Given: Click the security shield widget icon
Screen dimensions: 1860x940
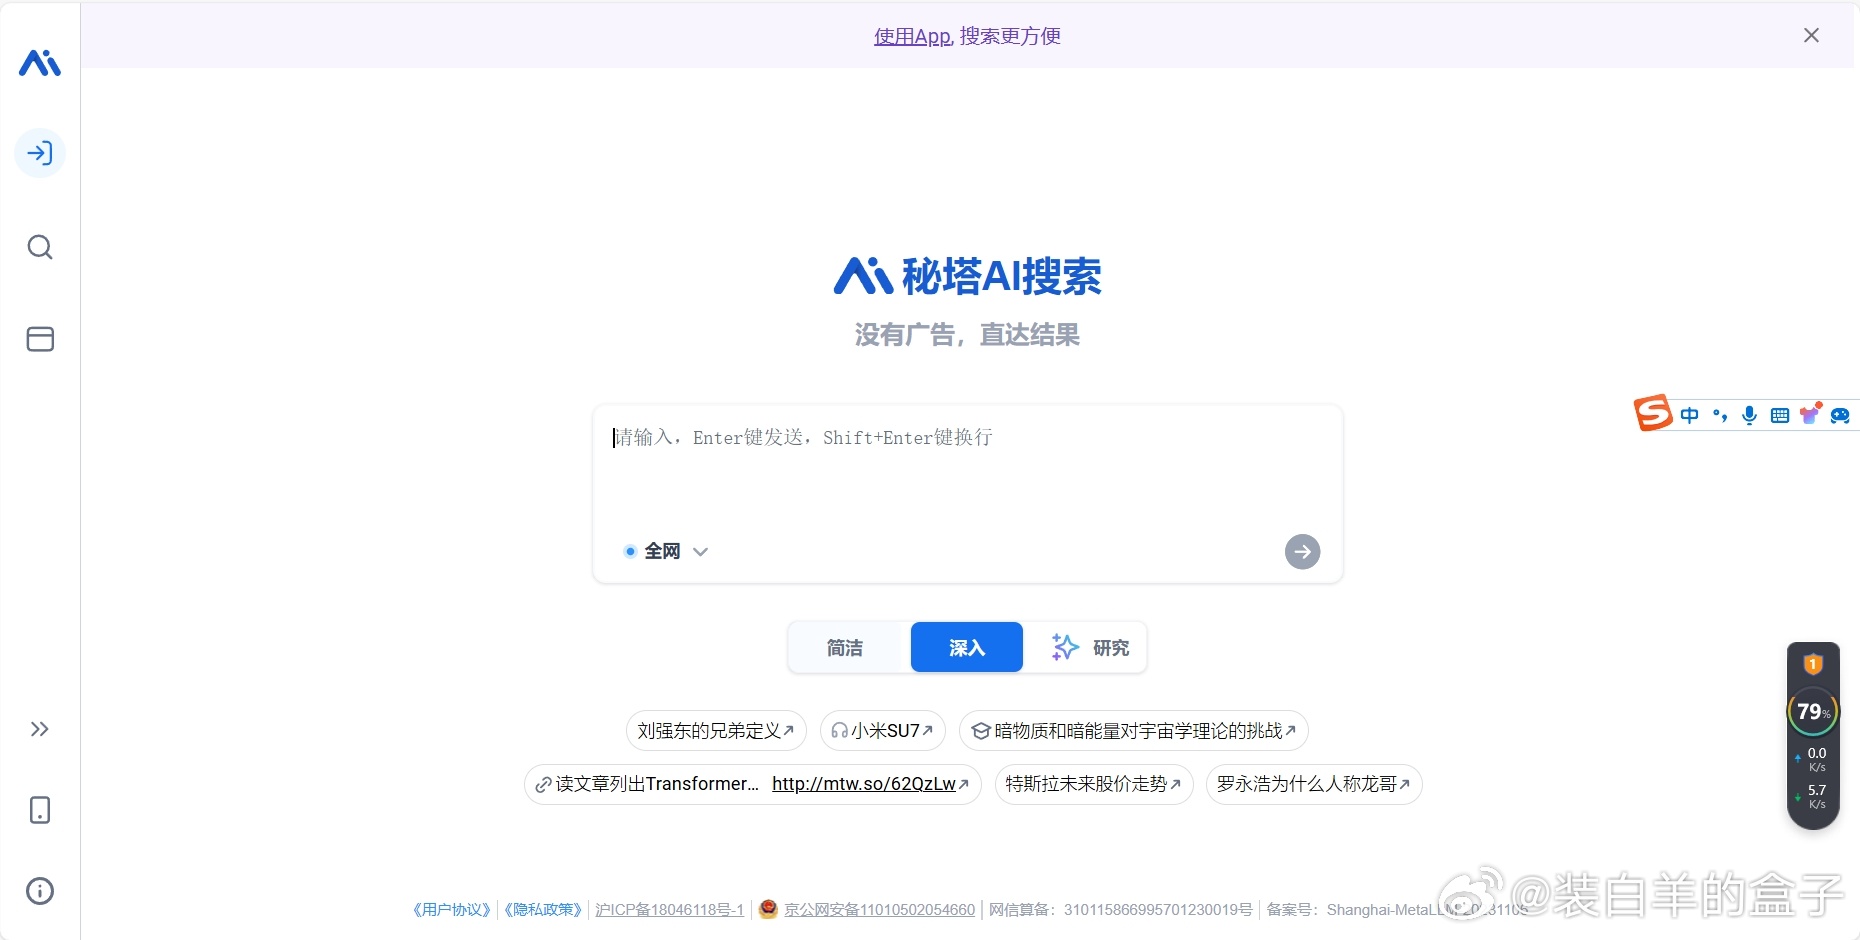Looking at the screenshot, I should coord(1813,664).
